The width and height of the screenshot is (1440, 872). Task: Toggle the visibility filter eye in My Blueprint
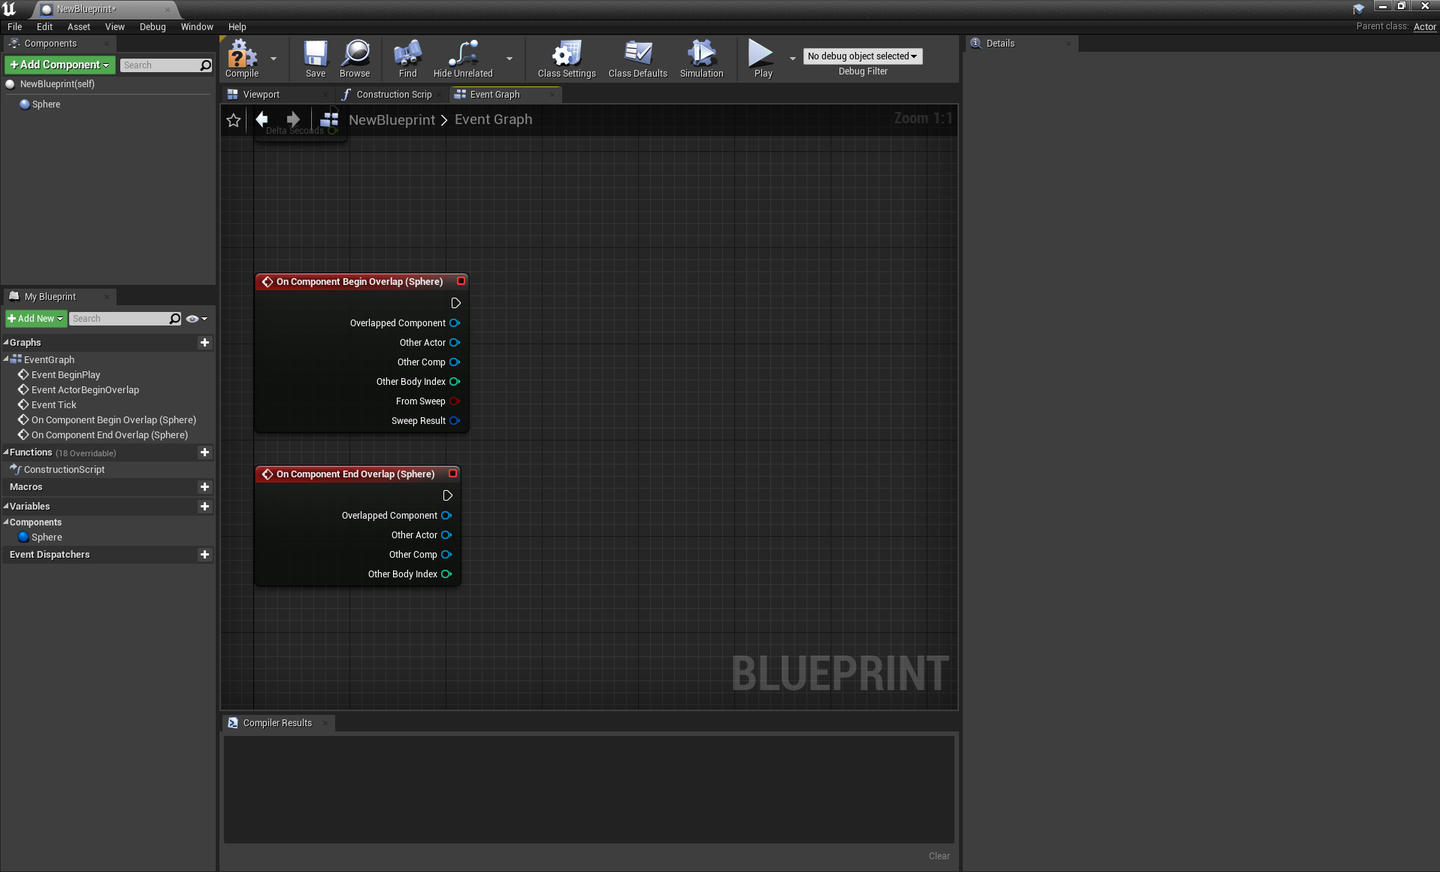coord(193,318)
